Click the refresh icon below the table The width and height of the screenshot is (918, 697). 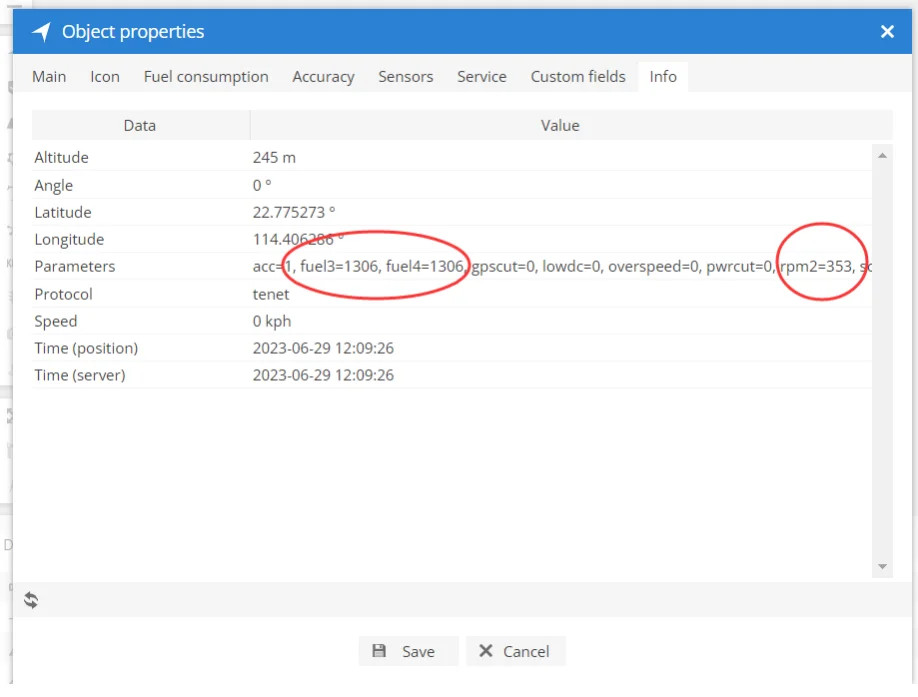(31, 600)
